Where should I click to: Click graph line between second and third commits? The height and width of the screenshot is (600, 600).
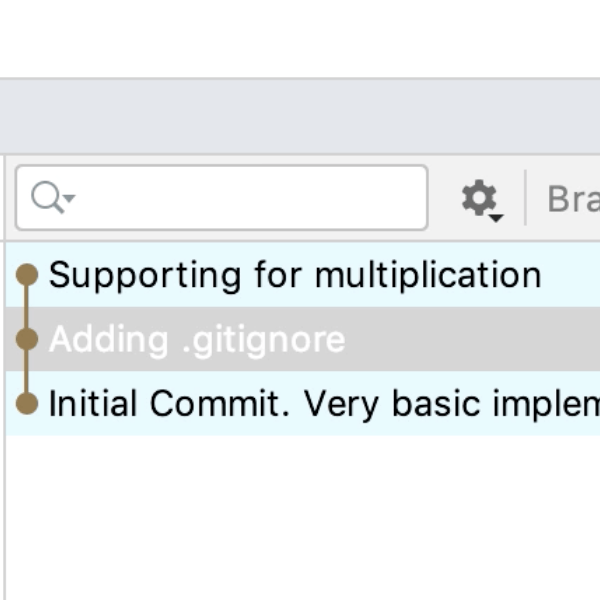(27, 371)
